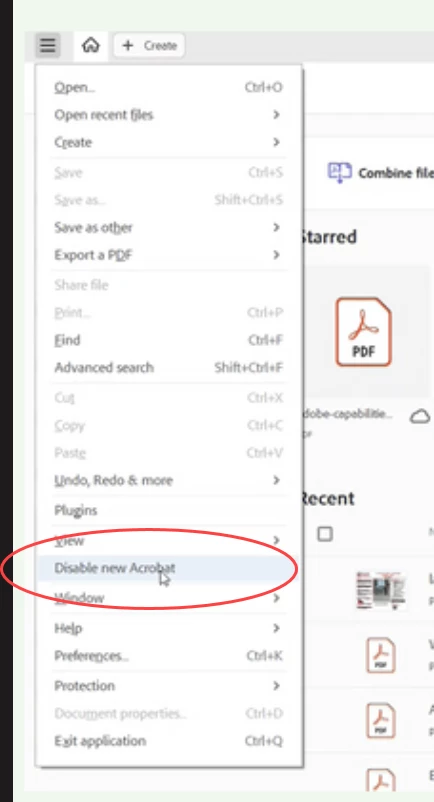
Task: Click the hamburger menu icon
Action: click(48, 46)
